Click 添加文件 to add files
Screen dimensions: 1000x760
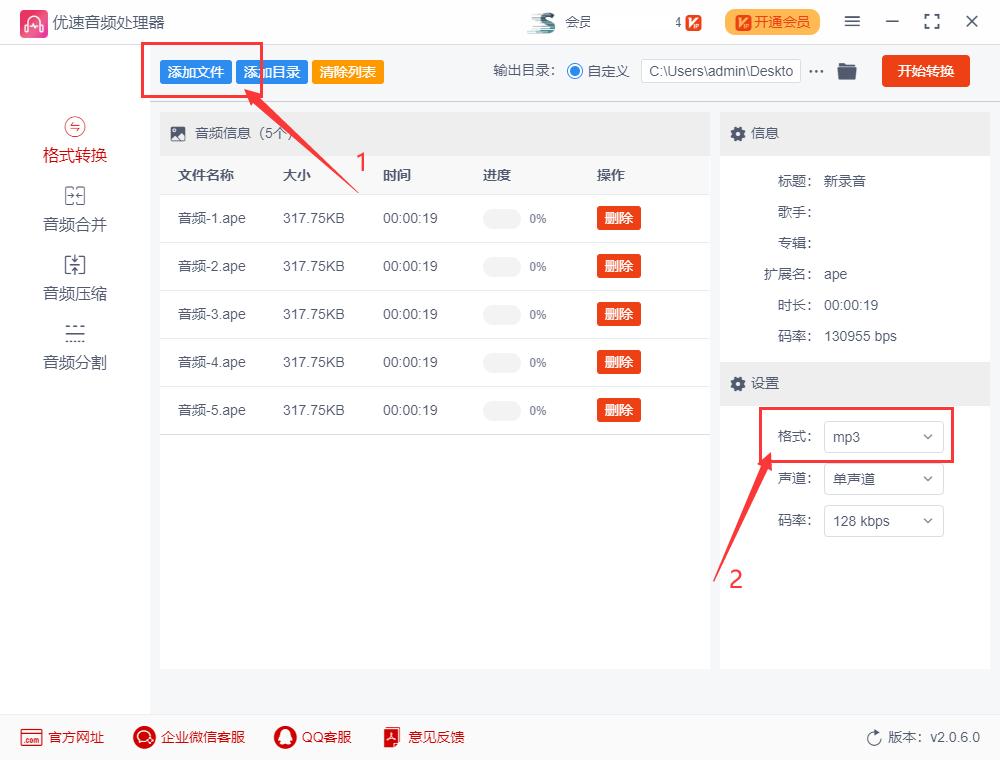[196, 72]
